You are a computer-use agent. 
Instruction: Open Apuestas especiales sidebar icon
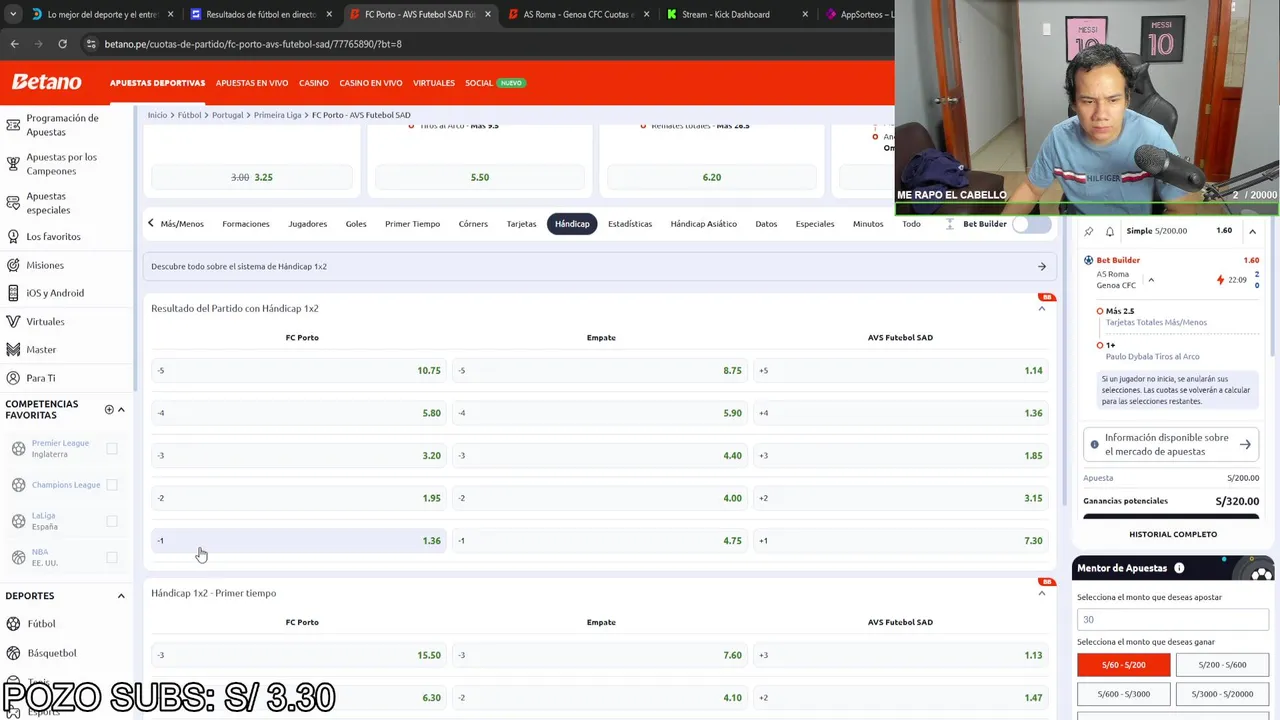click(13, 203)
